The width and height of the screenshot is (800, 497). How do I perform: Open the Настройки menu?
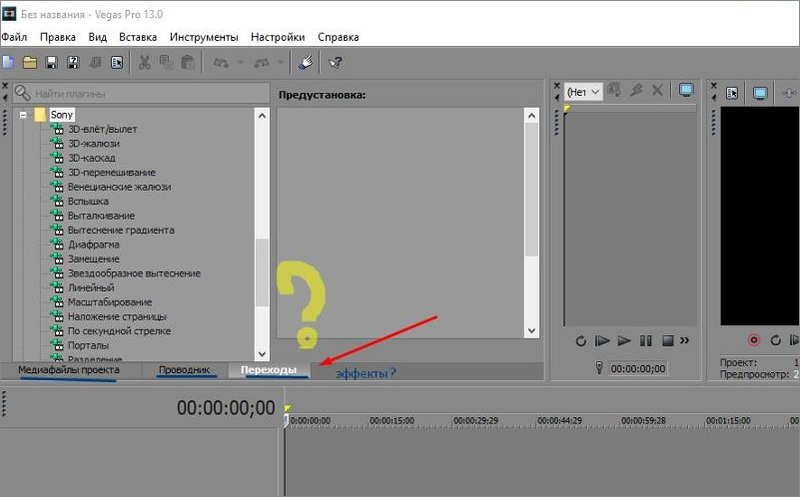(278, 37)
